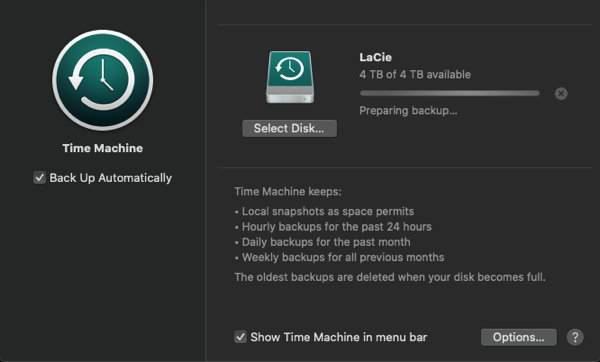The width and height of the screenshot is (600, 362).
Task: Click the LaCie disk name
Action: click(375, 57)
